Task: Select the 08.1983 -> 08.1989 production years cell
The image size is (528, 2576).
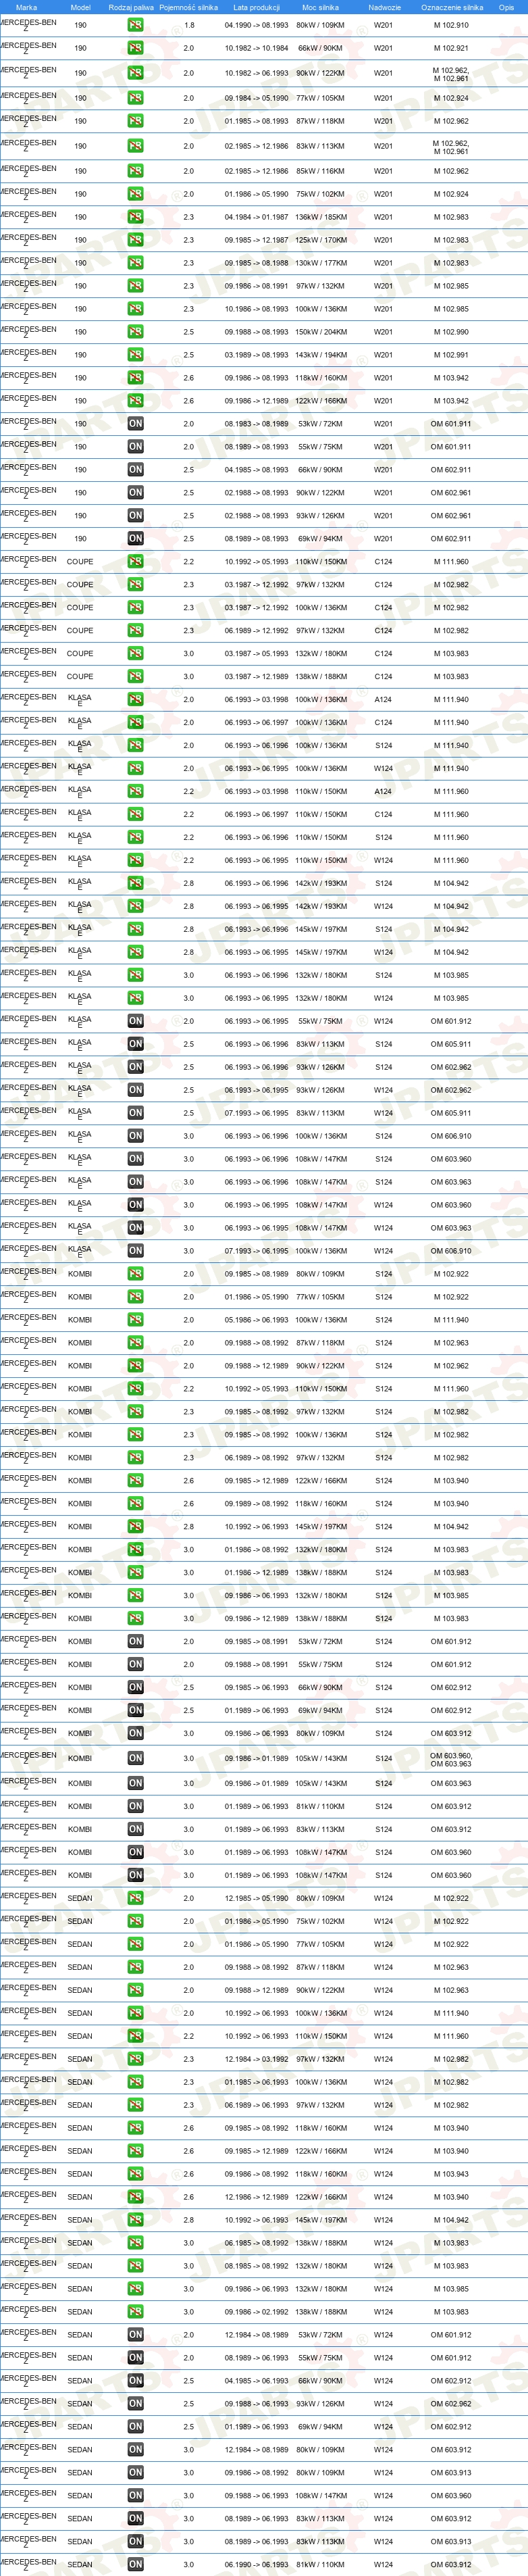Action: coord(256,424)
